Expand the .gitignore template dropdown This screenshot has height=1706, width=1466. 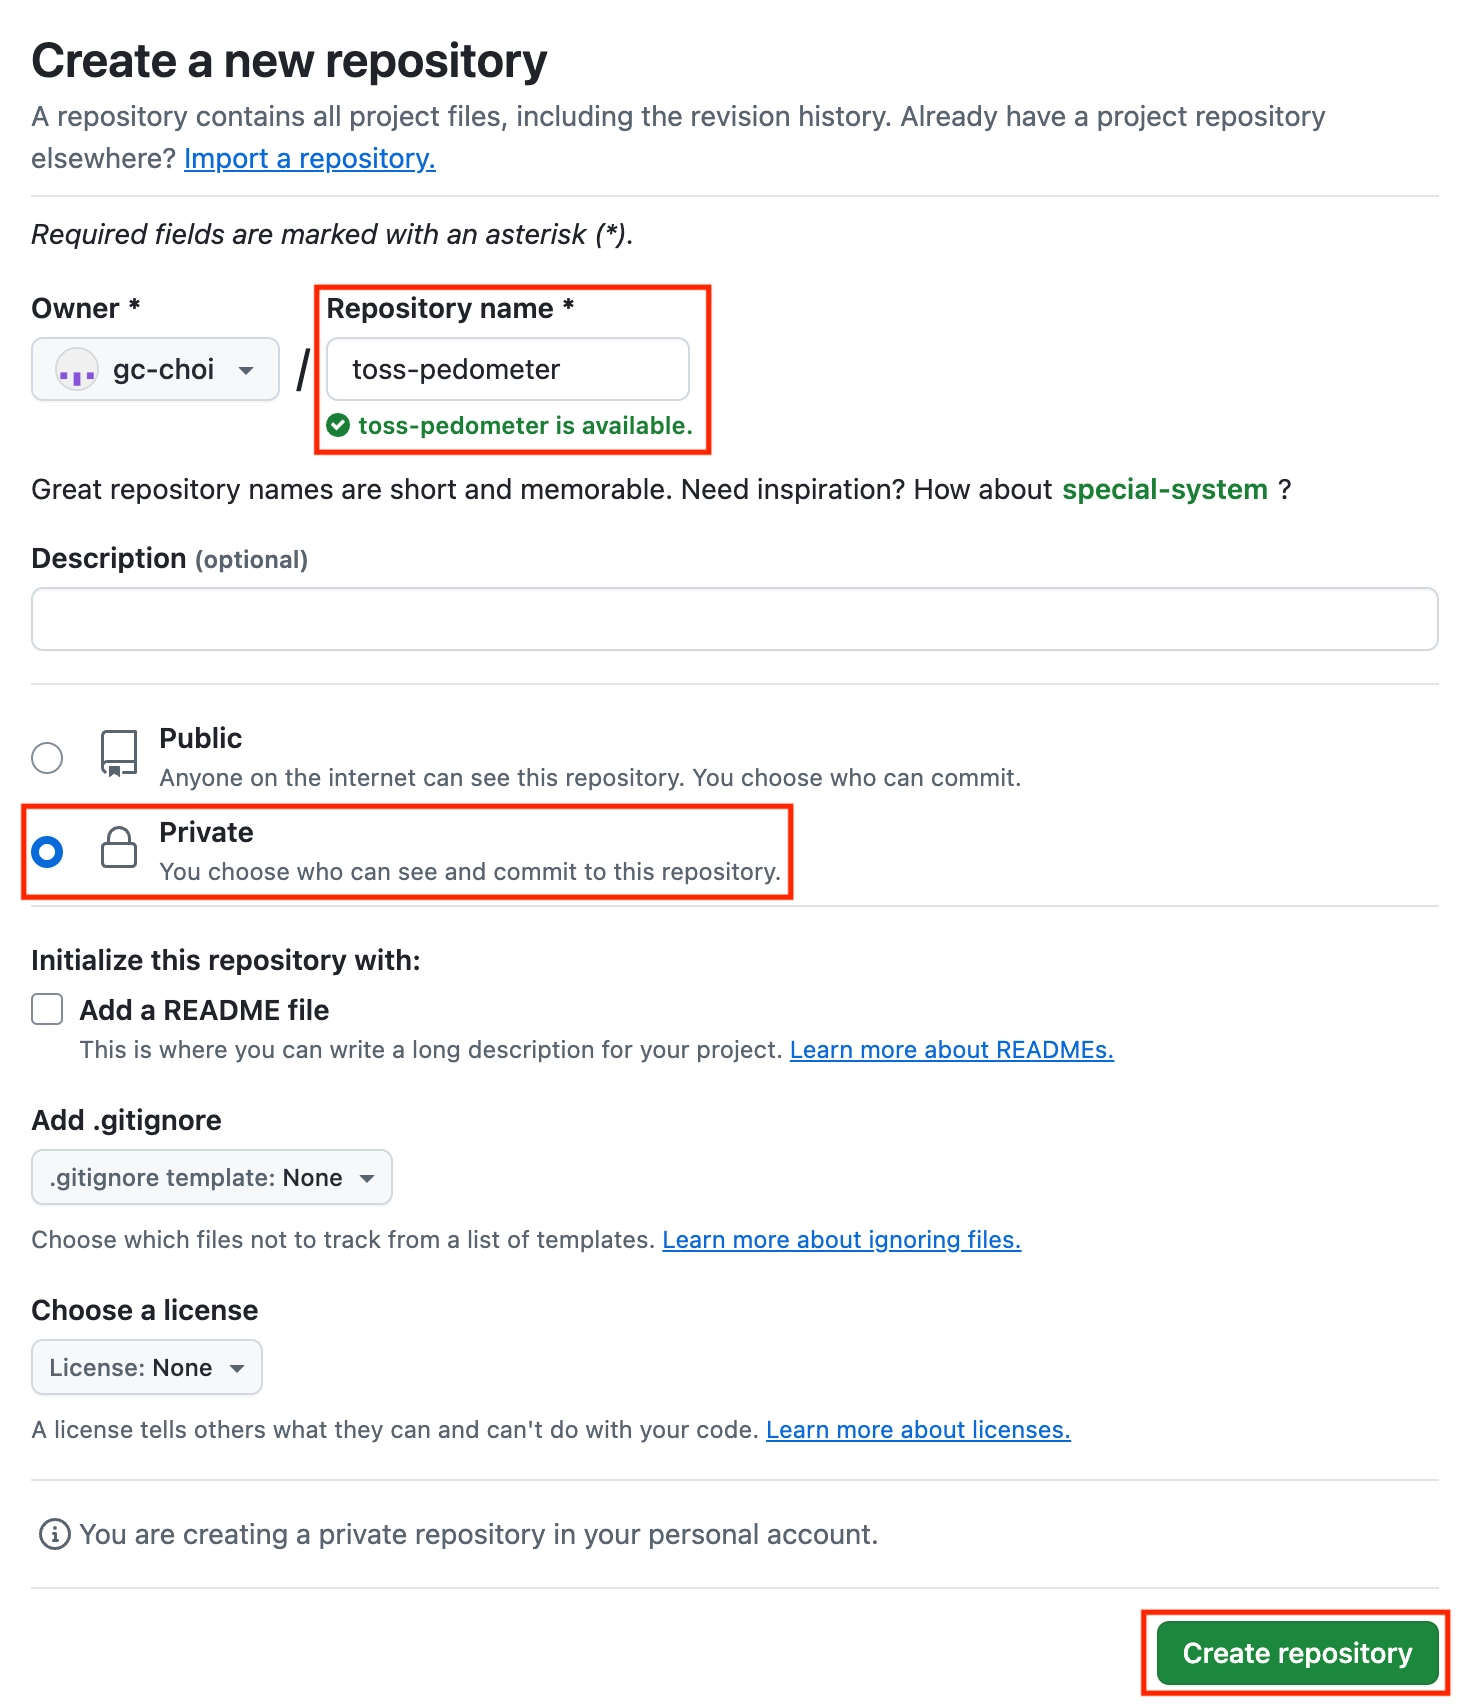(x=212, y=1178)
